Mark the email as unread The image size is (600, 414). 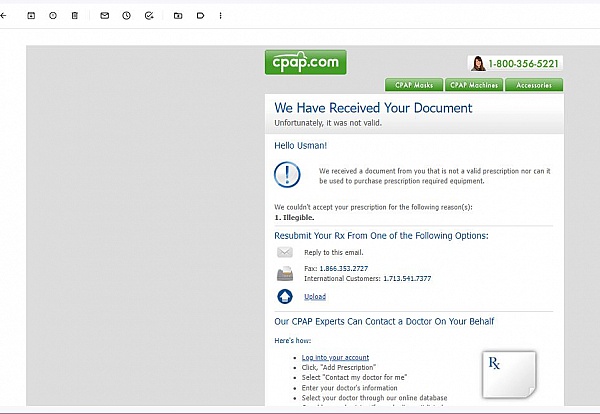pos(104,16)
